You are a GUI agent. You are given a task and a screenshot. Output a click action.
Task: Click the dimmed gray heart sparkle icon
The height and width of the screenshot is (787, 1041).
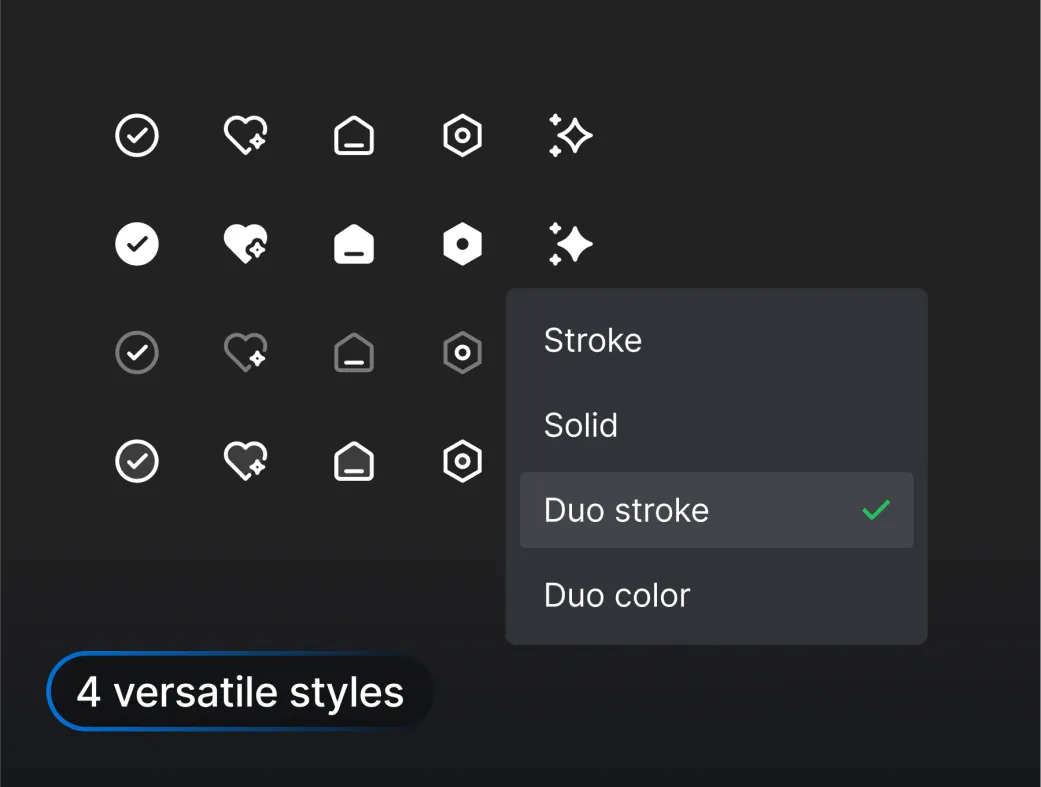click(x=246, y=352)
